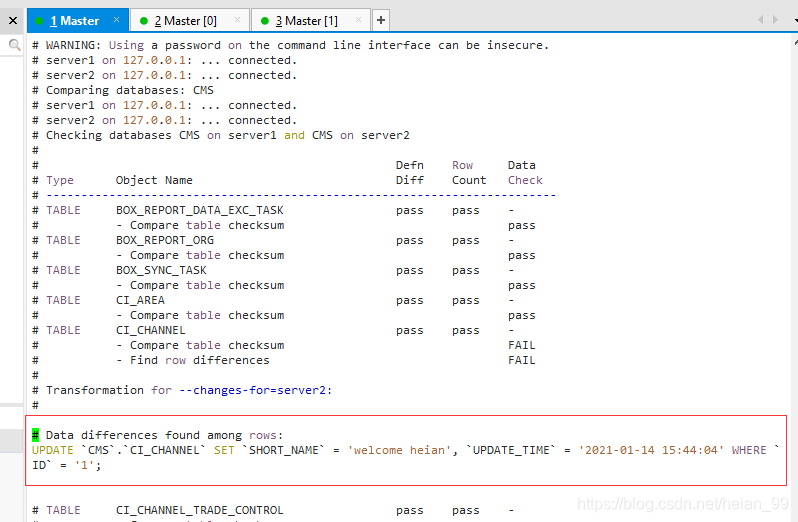Screen dimensions: 798x522
Task: Switch to the 1 Master tab
Action: (75, 20)
